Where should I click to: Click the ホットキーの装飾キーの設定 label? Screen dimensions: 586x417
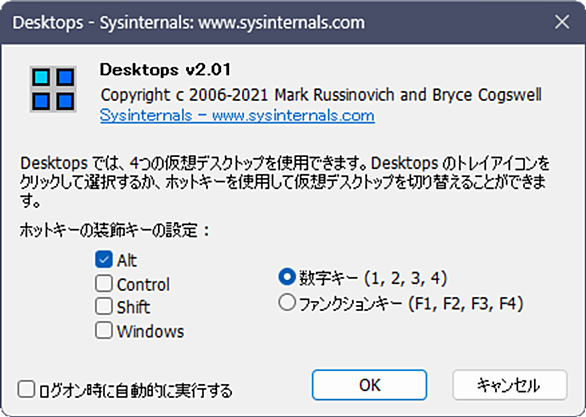[x=114, y=230]
